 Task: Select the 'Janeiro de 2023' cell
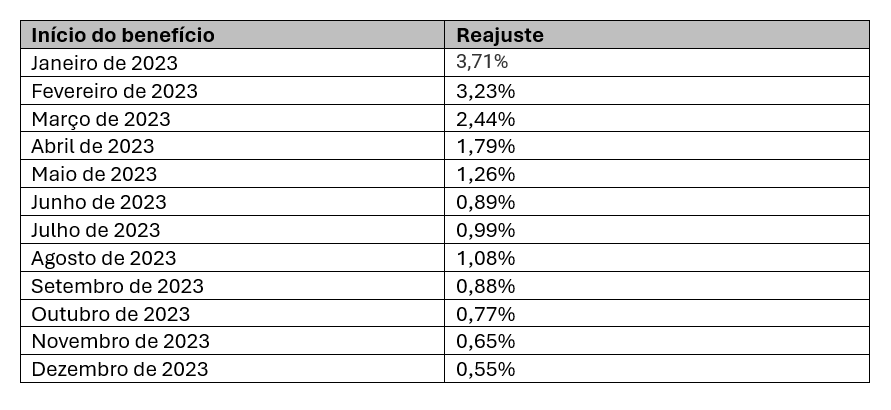coord(232,62)
